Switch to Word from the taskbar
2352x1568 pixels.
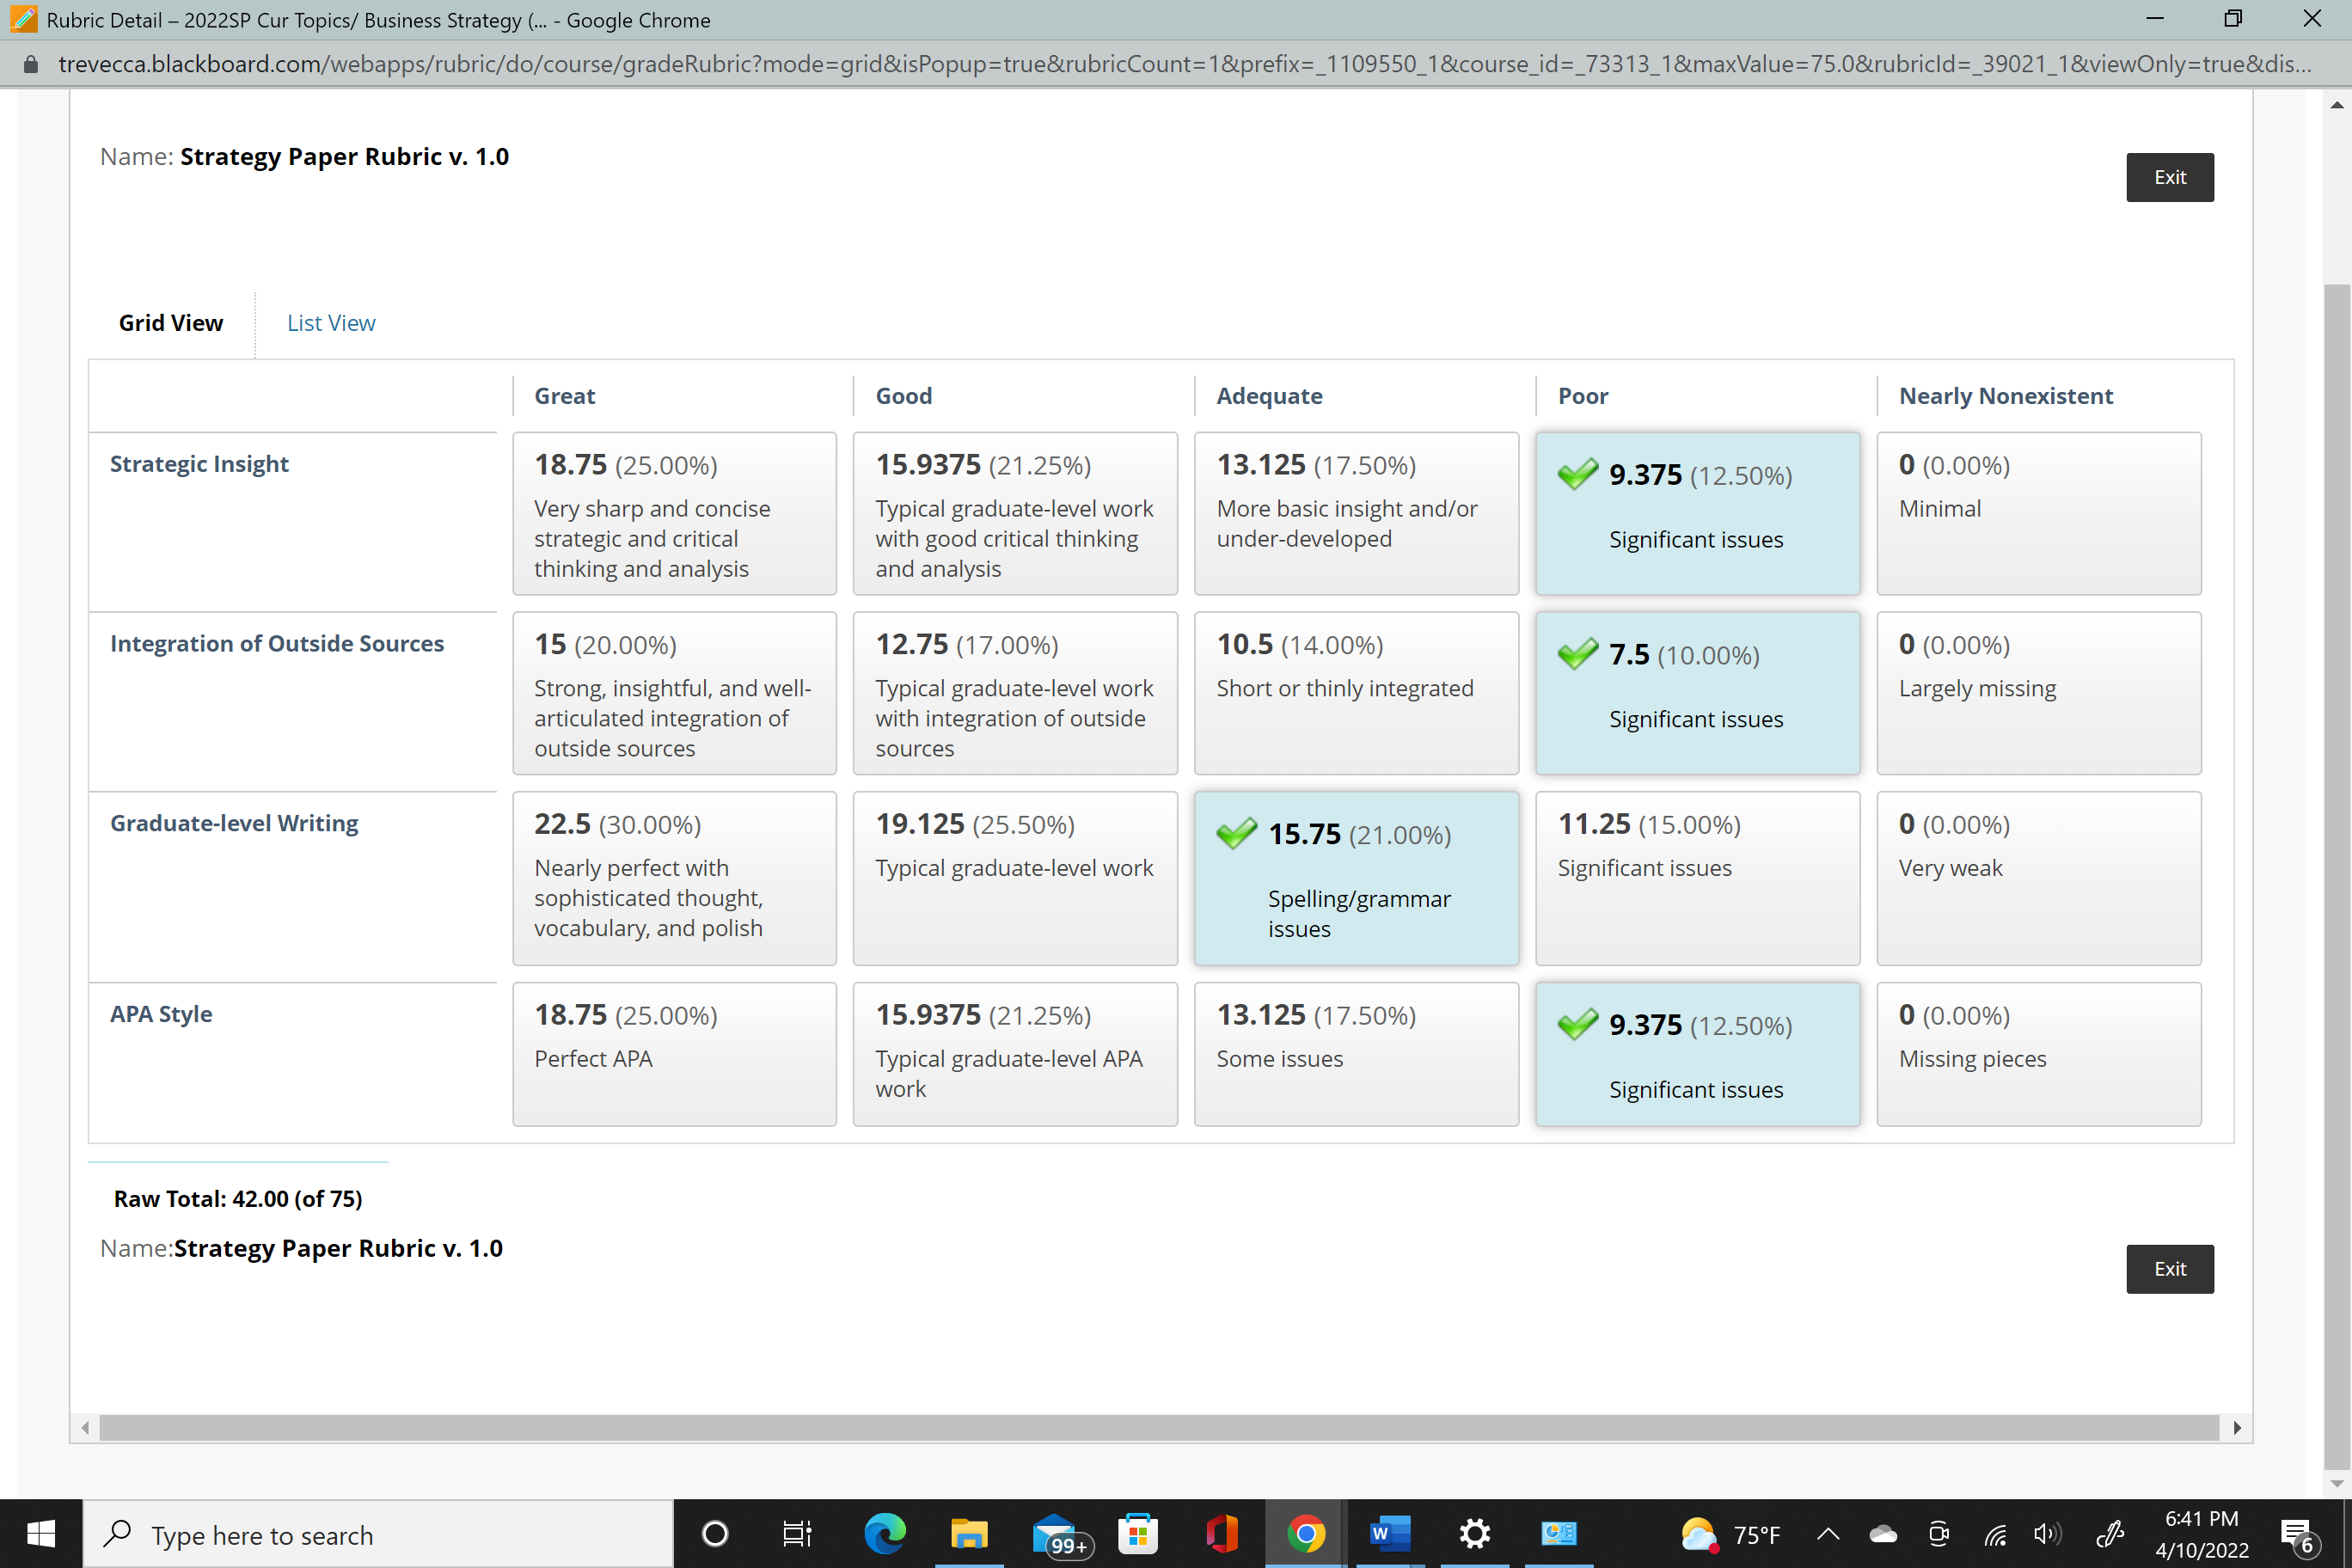coord(1390,1533)
